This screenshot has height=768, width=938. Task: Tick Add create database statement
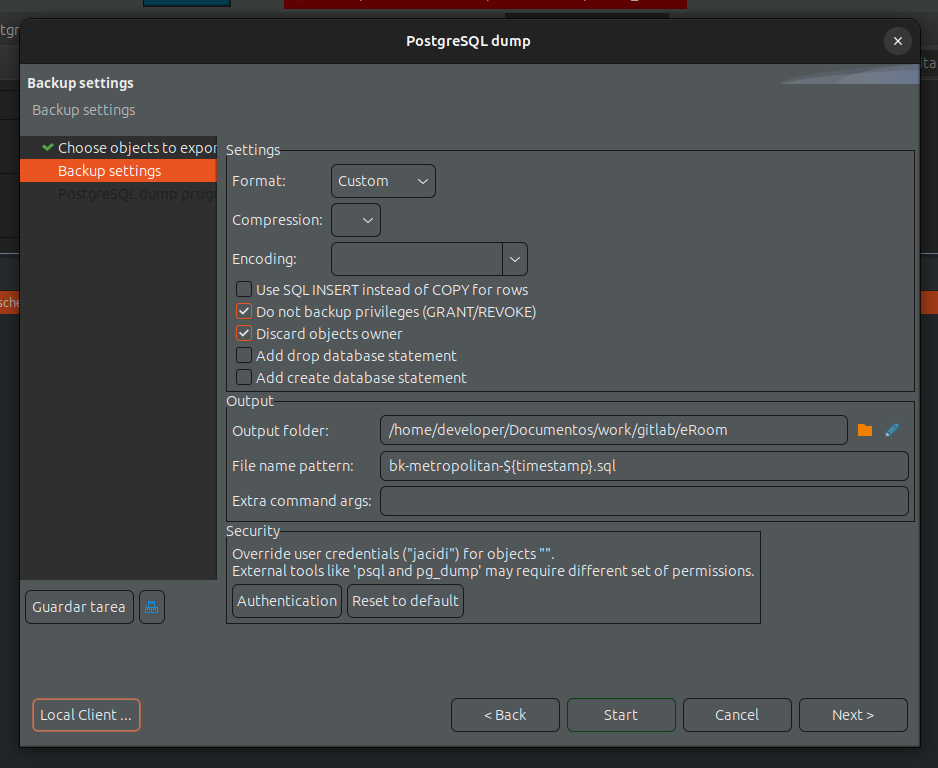[x=244, y=378]
